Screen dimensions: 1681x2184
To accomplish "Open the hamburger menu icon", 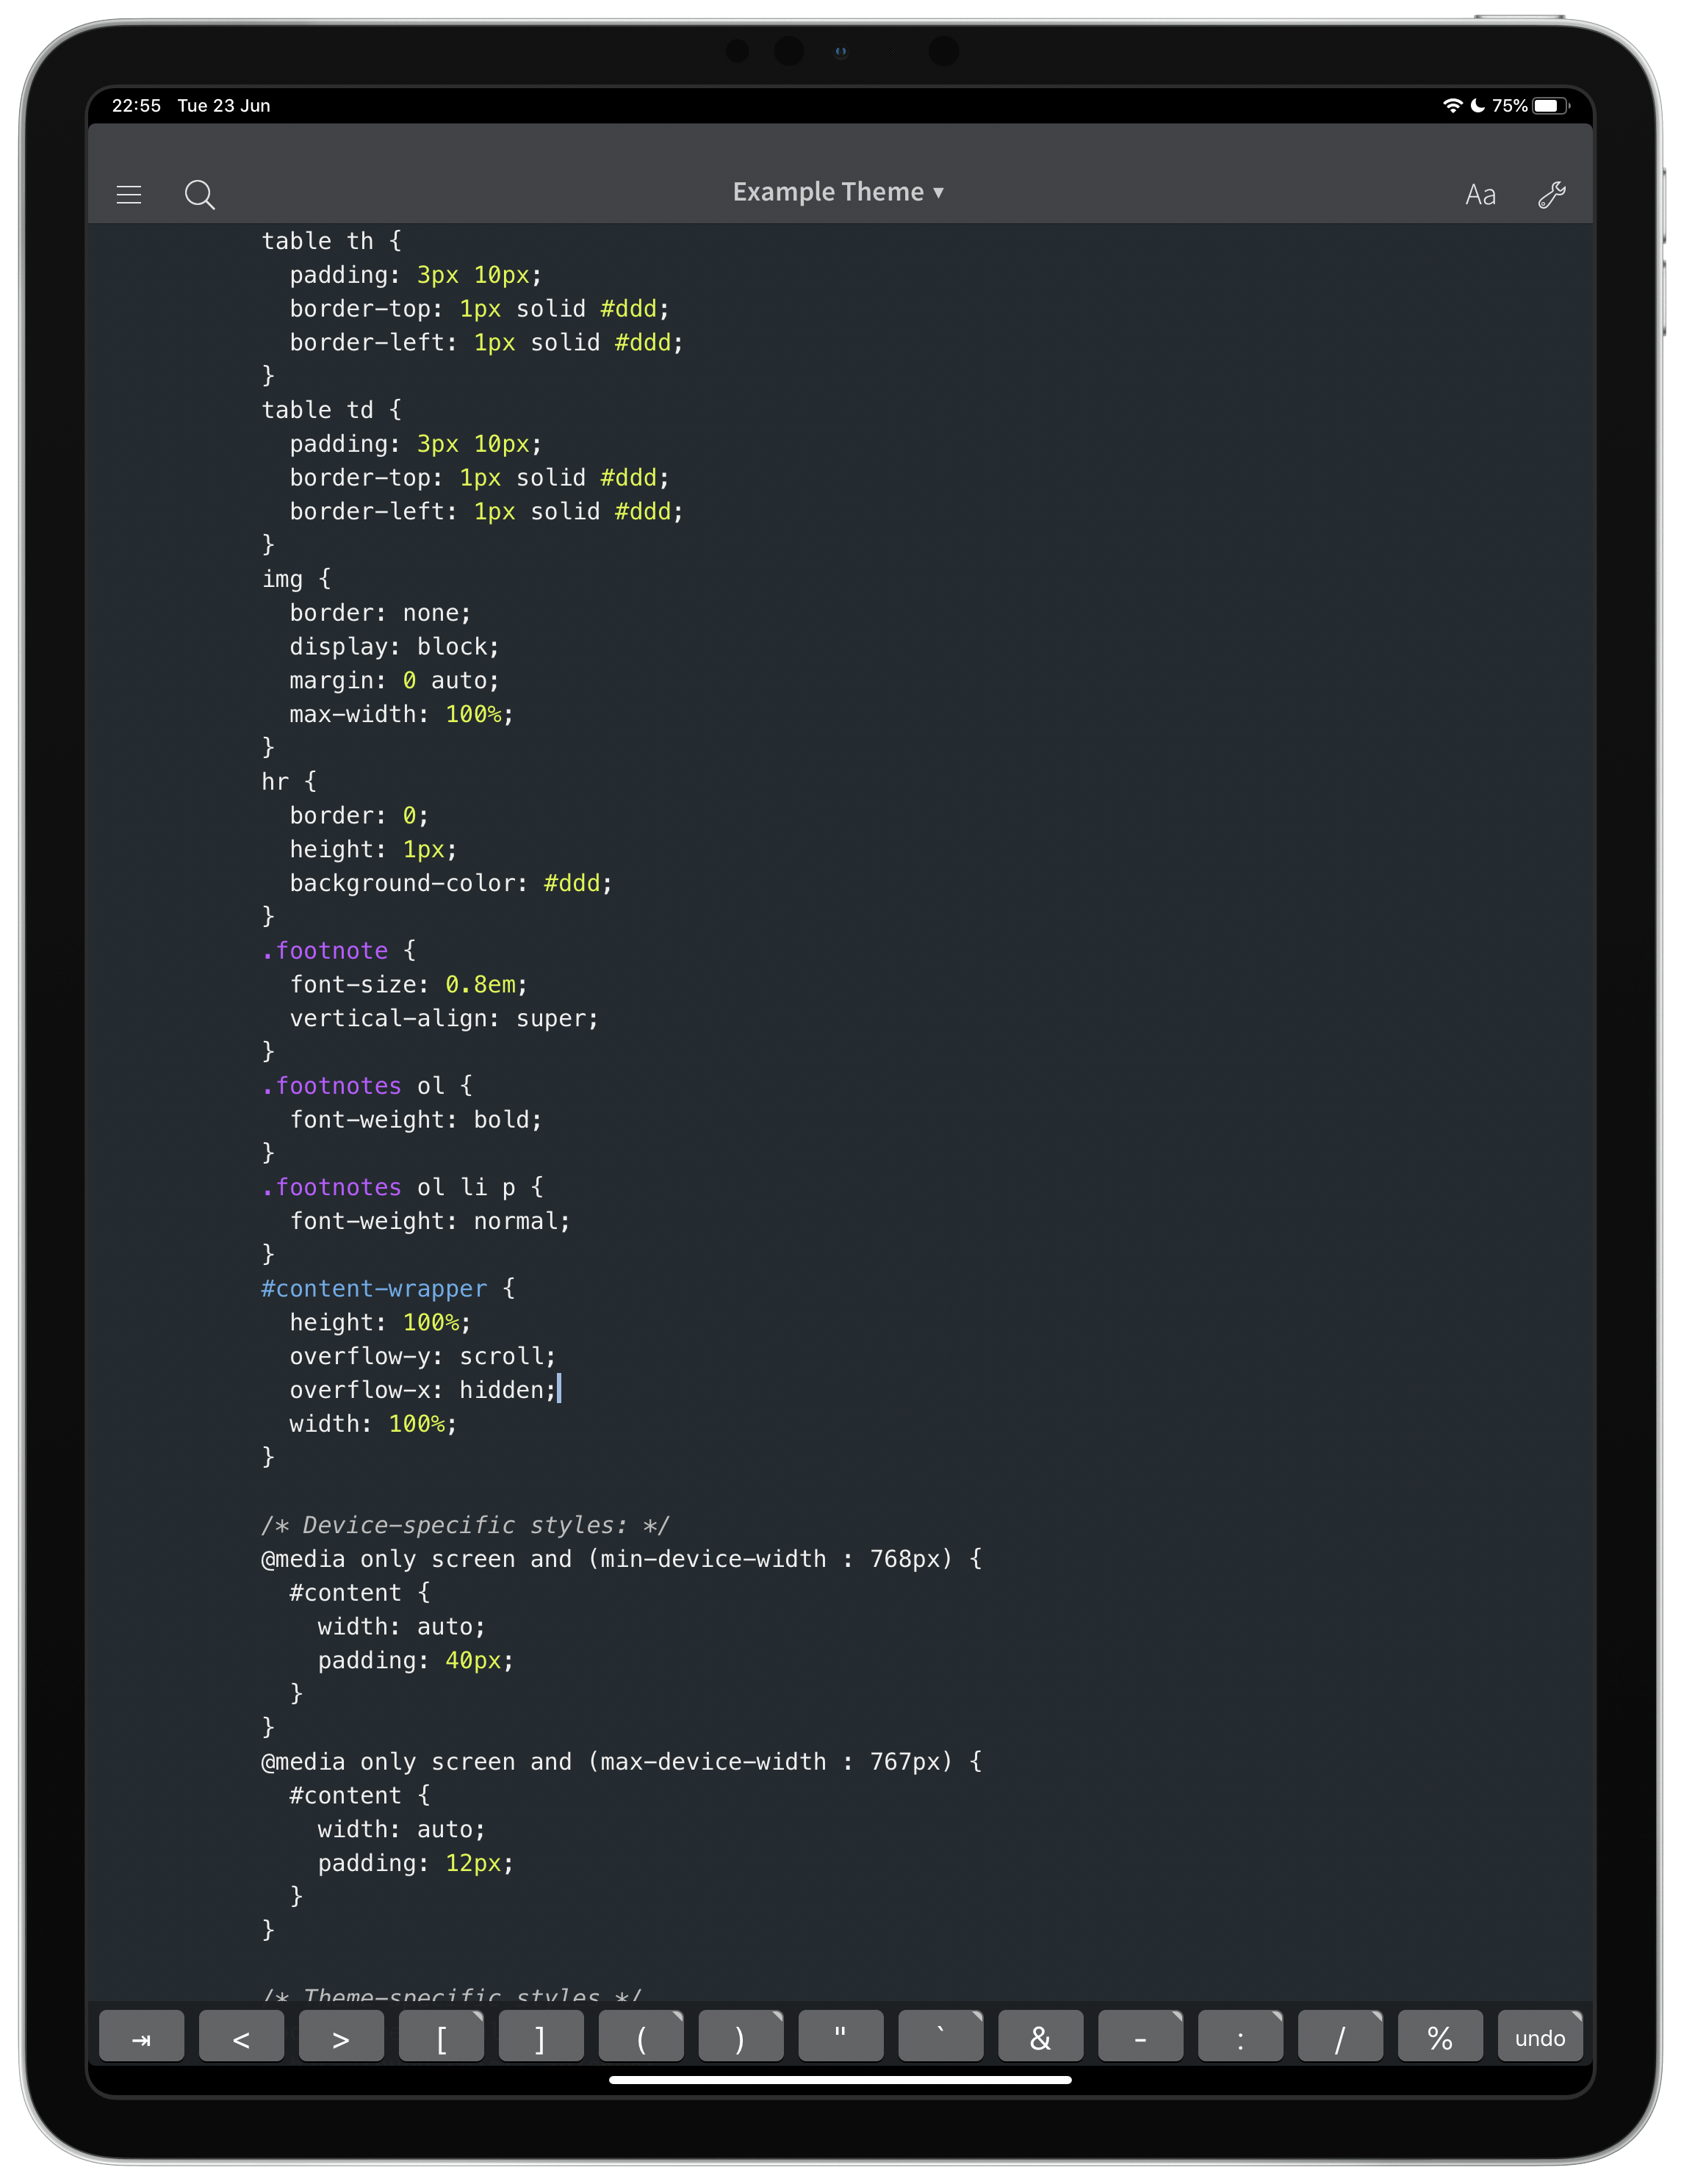I will coord(131,191).
